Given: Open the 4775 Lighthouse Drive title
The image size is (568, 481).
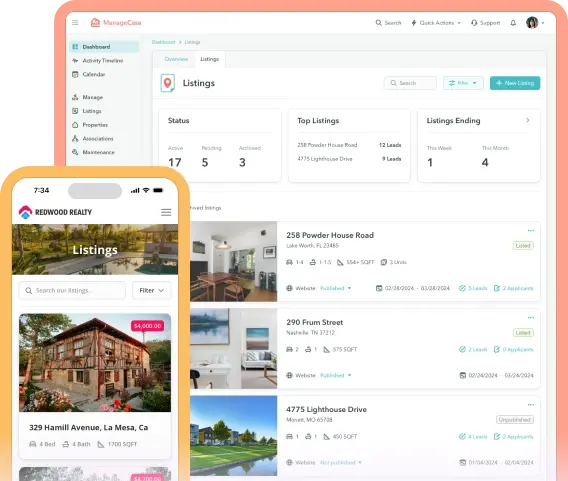Looking at the screenshot, I should click(326, 409).
